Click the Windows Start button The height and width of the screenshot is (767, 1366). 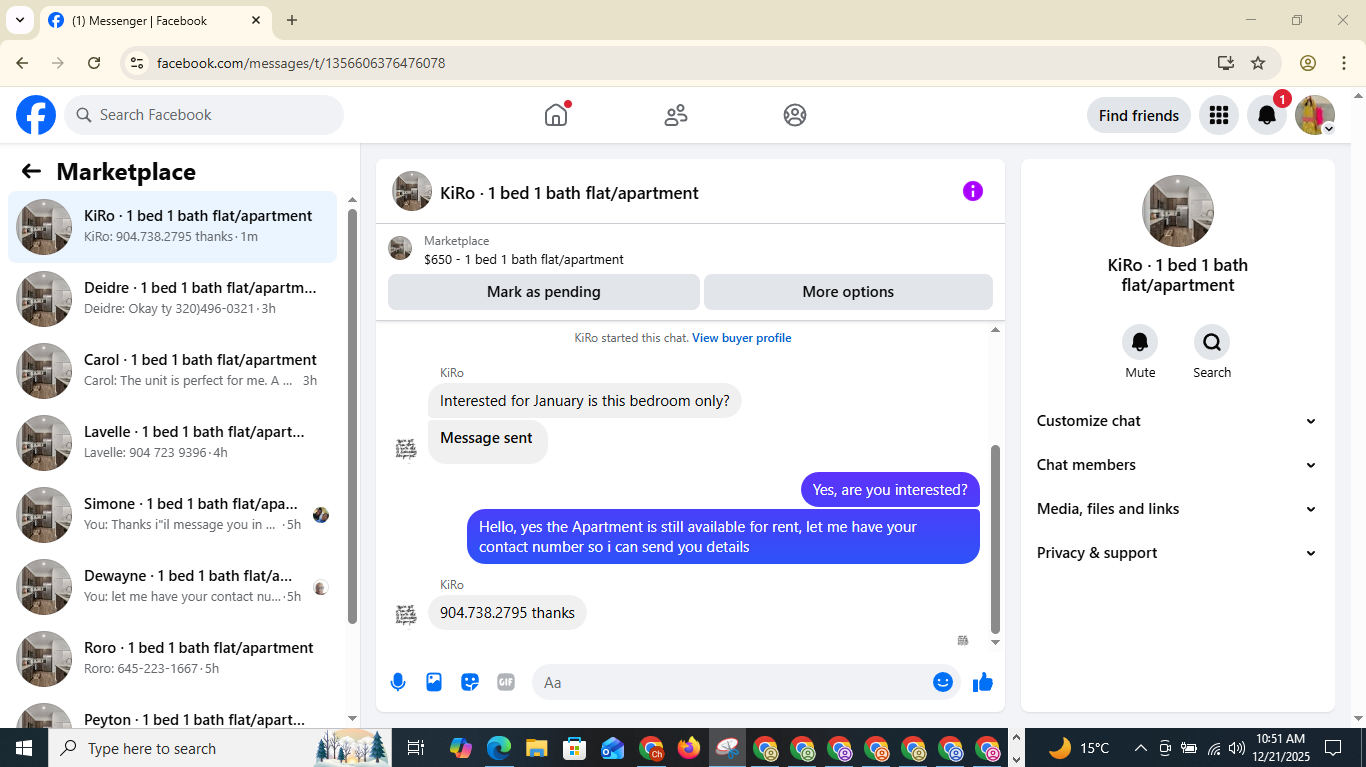point(23,748)
